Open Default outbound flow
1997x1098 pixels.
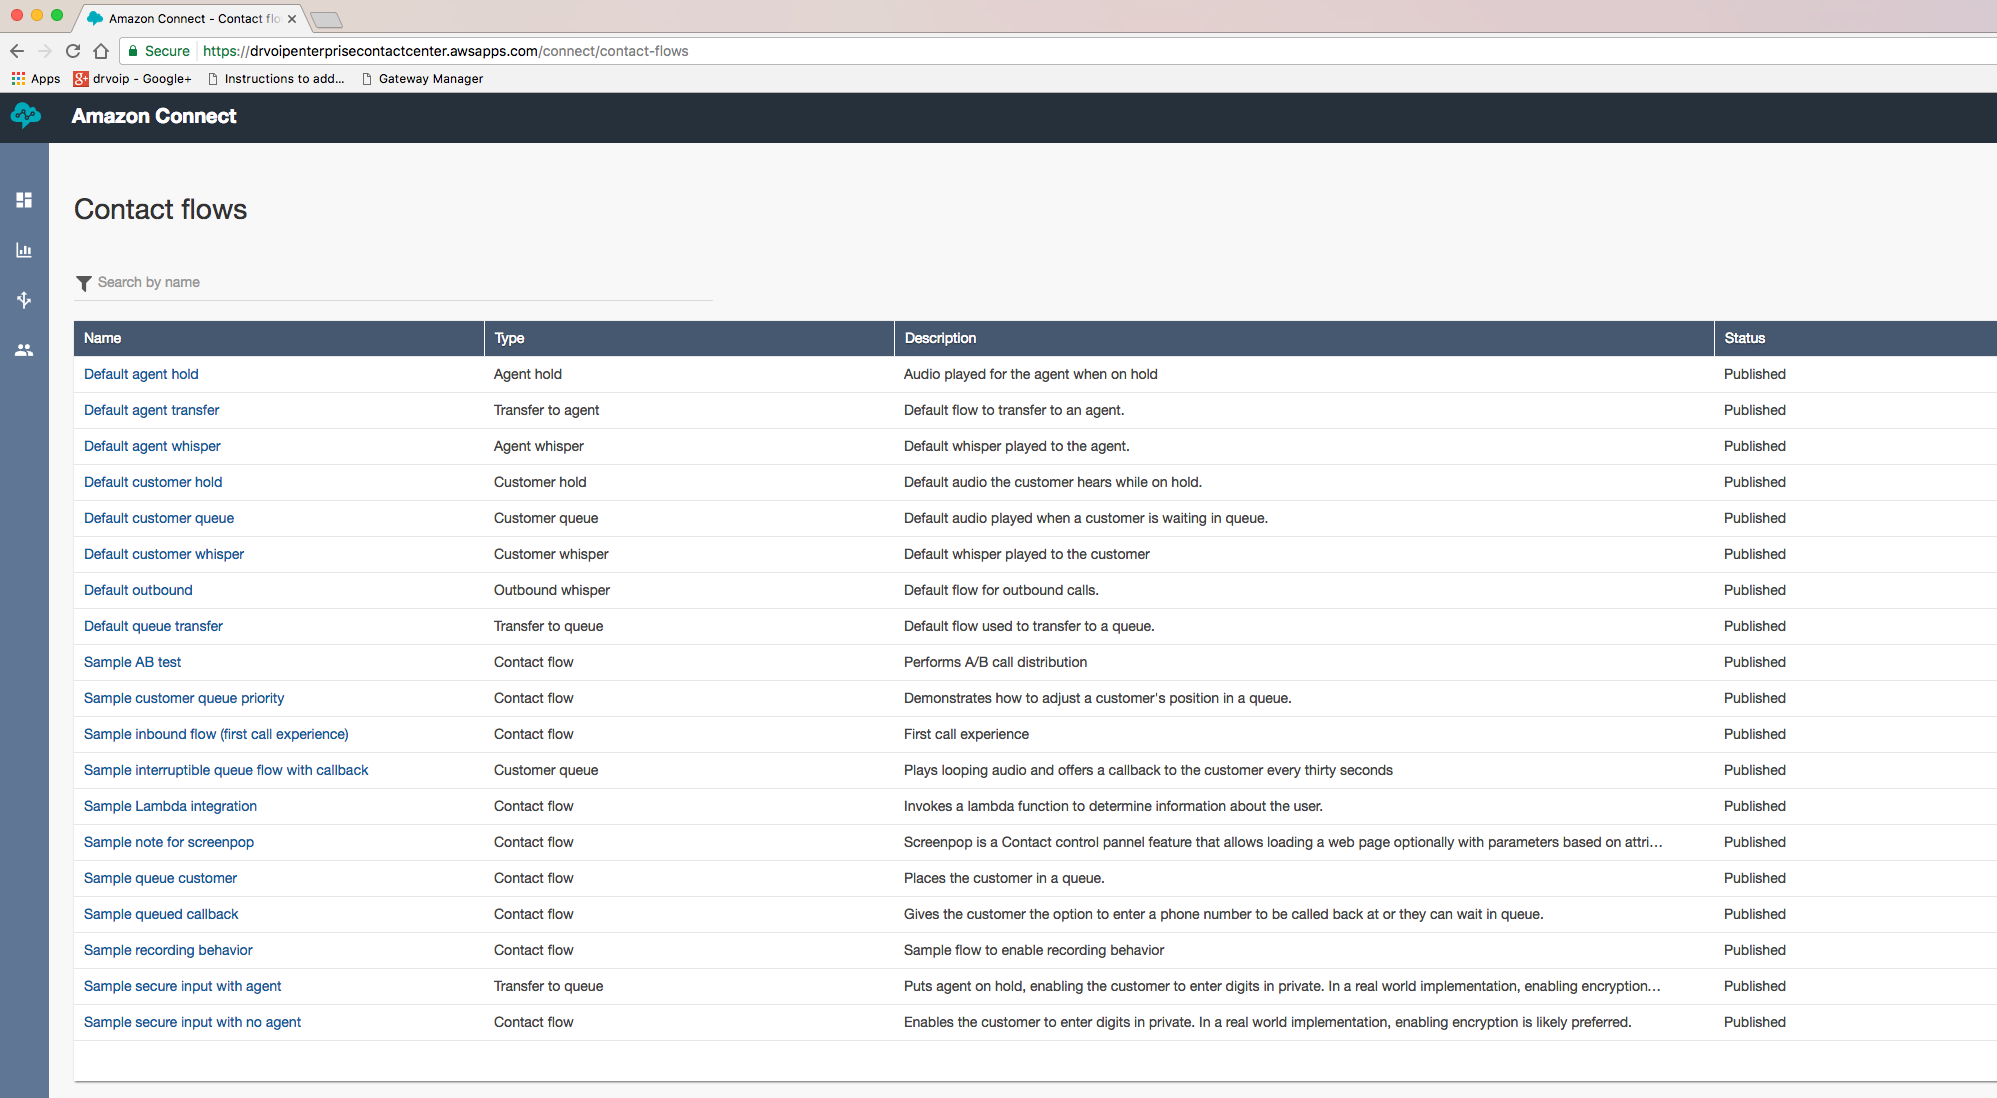[138, 590]
